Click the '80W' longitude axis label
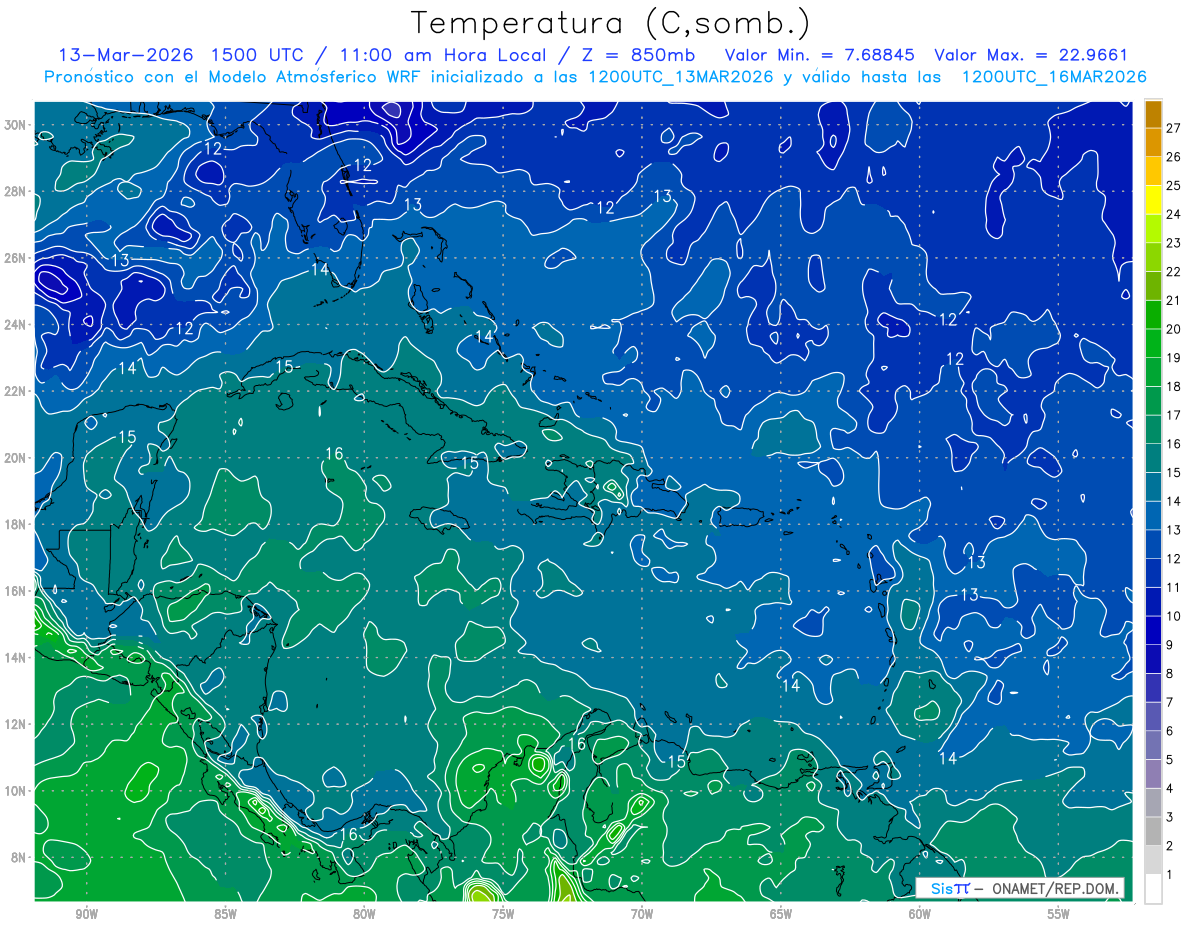This screenshot has height=927, width=1200. tap(364, 914)
